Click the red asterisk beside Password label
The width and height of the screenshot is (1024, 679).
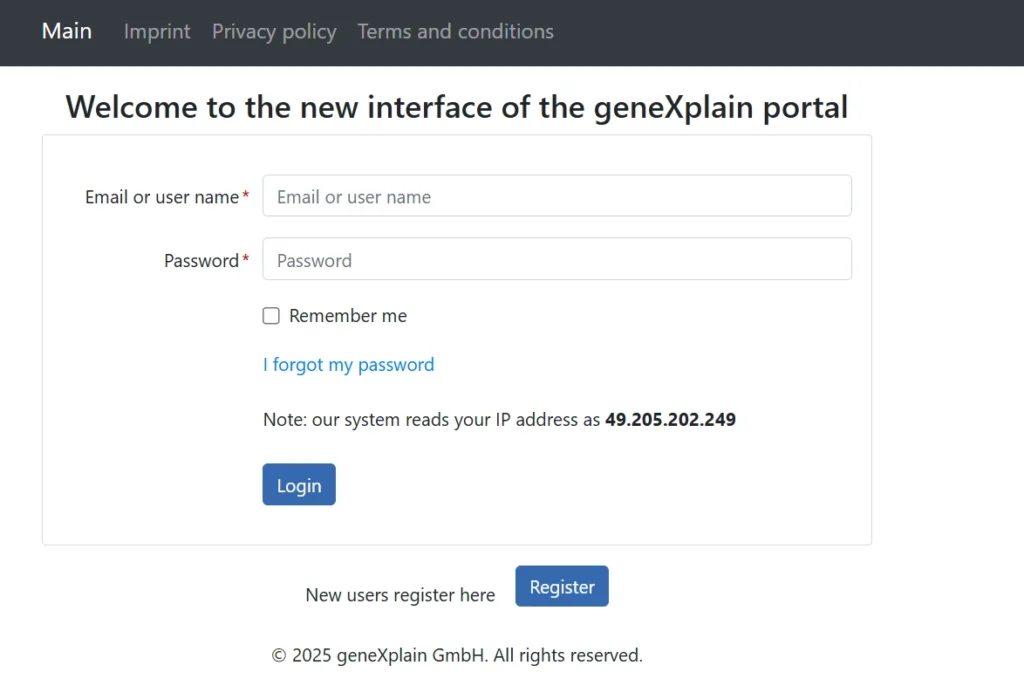[x=246, y=261]
